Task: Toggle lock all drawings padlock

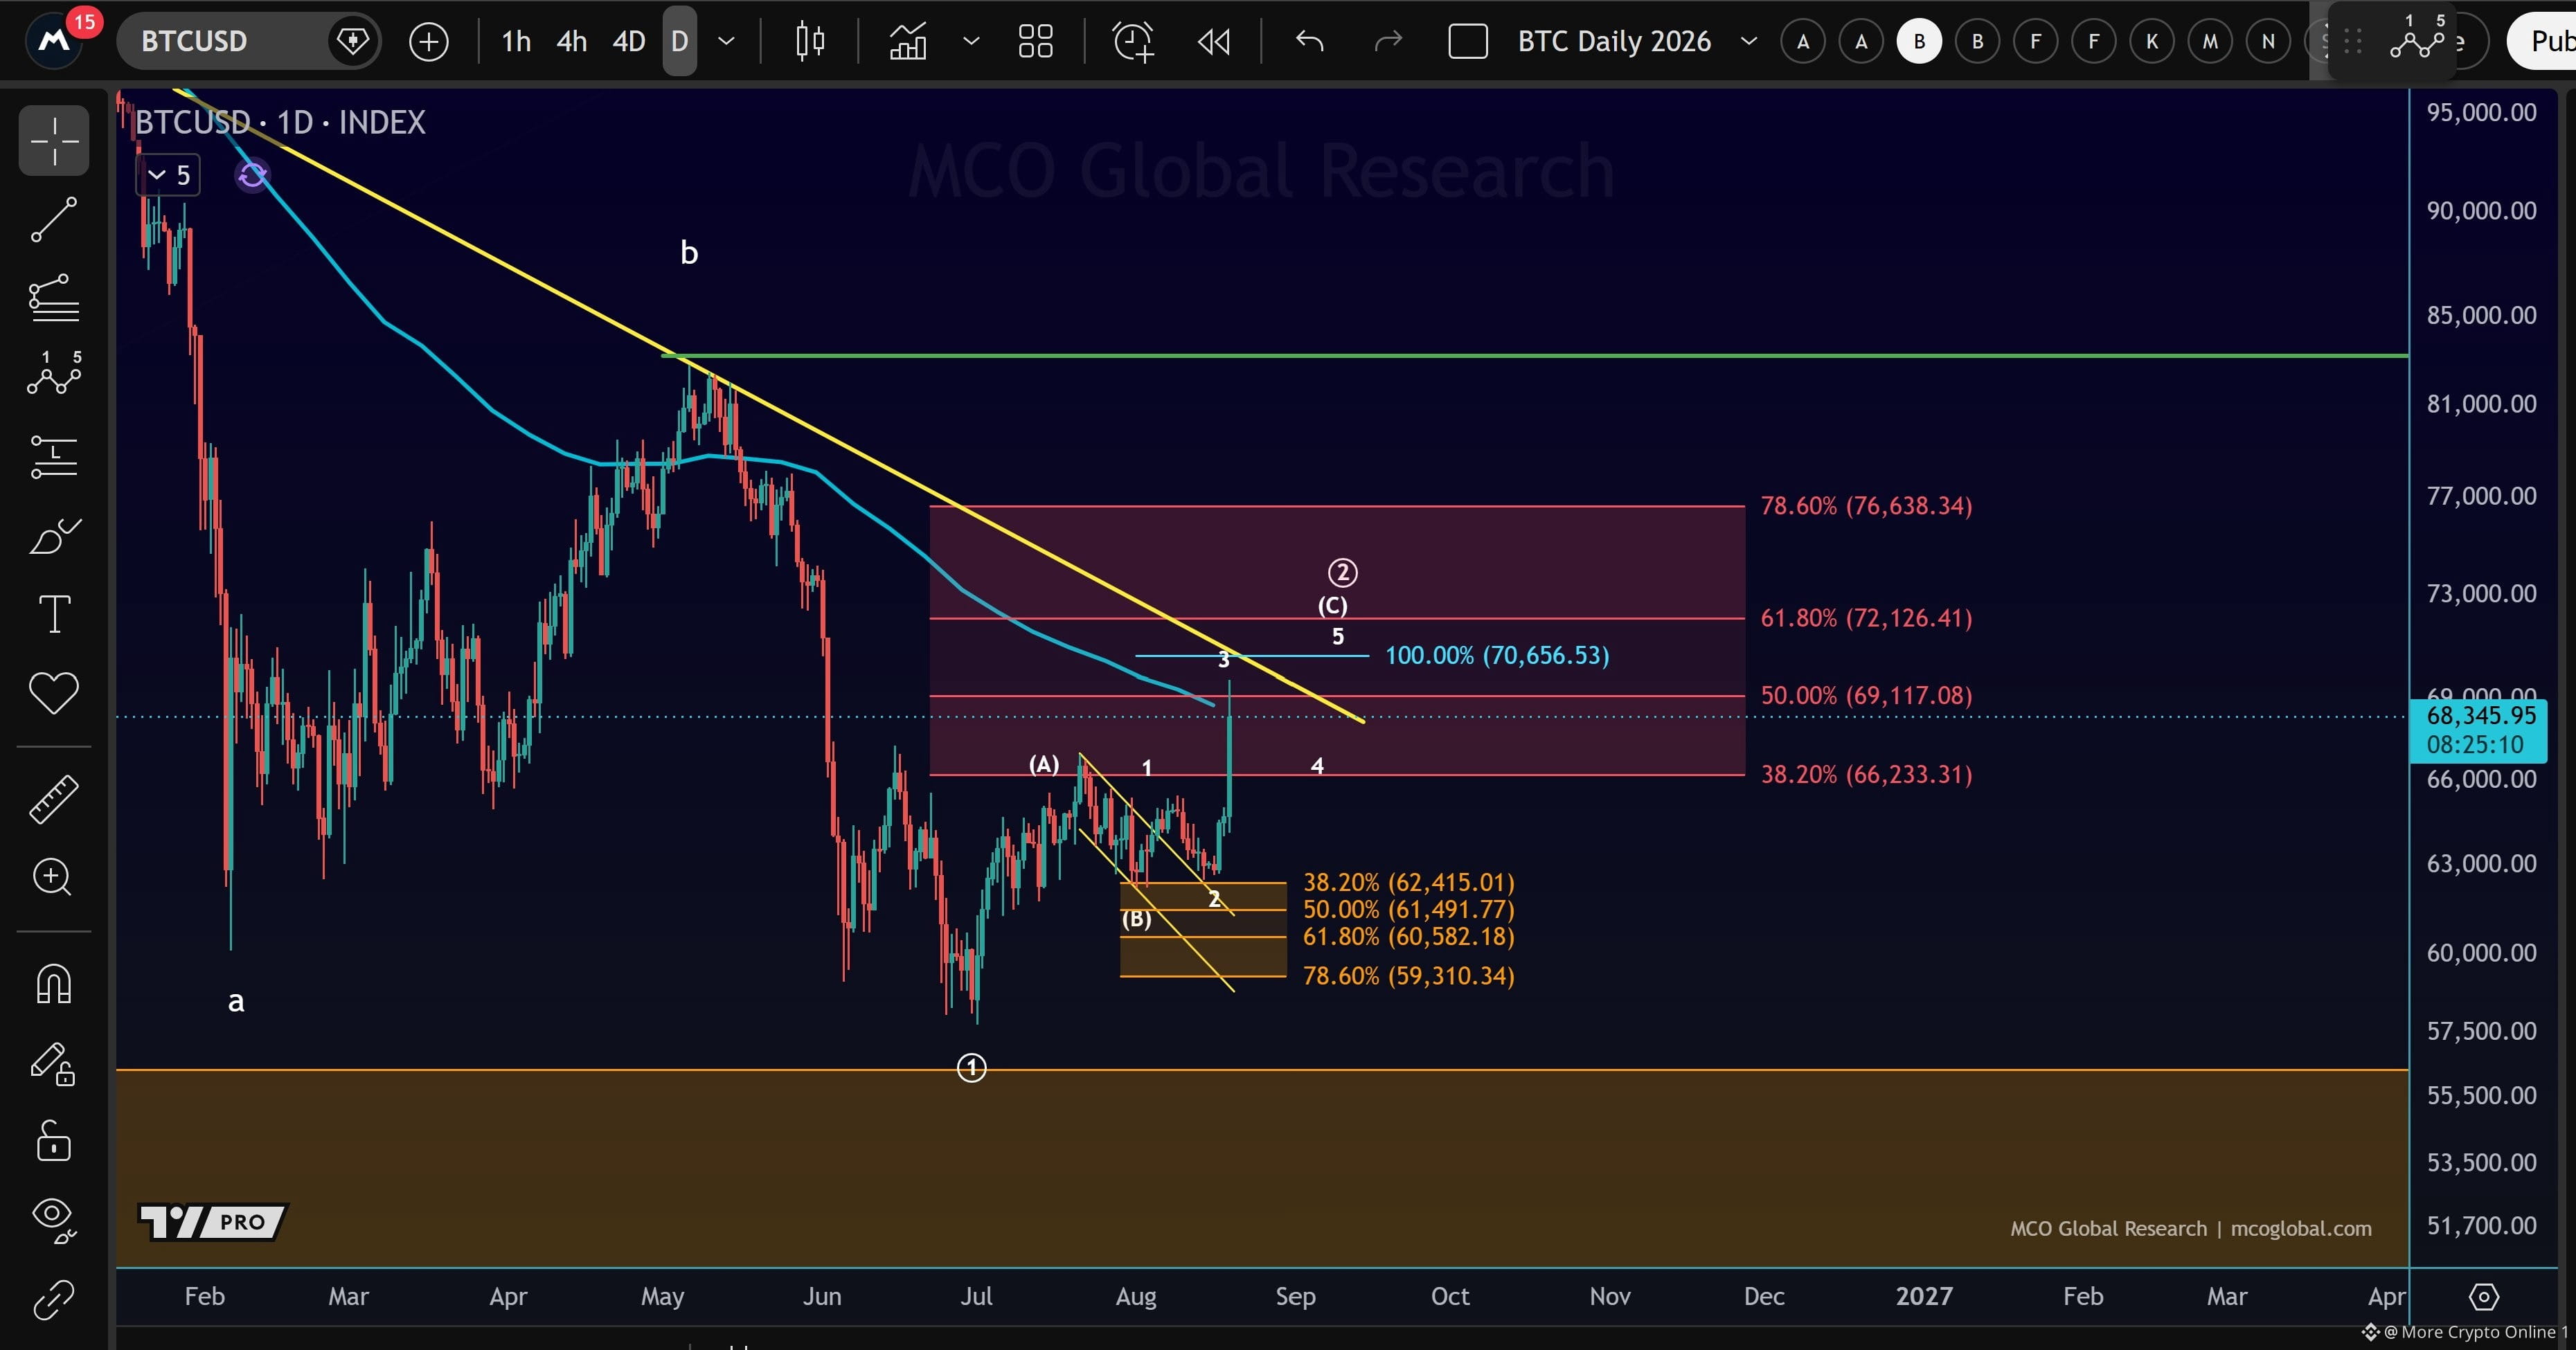Action: click(x=54, y=1141)
